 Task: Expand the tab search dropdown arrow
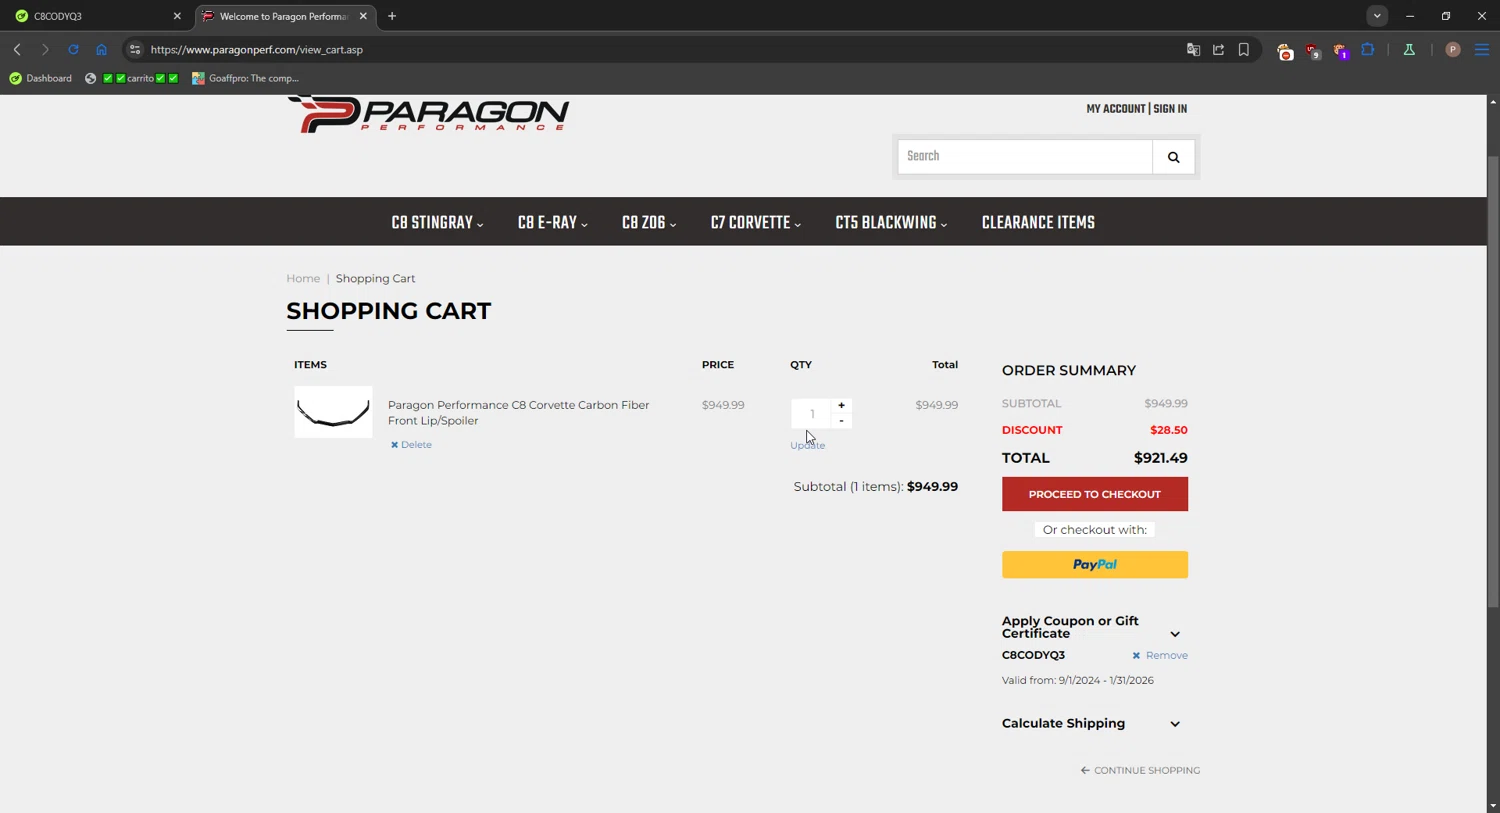[x=1377, y=16]
